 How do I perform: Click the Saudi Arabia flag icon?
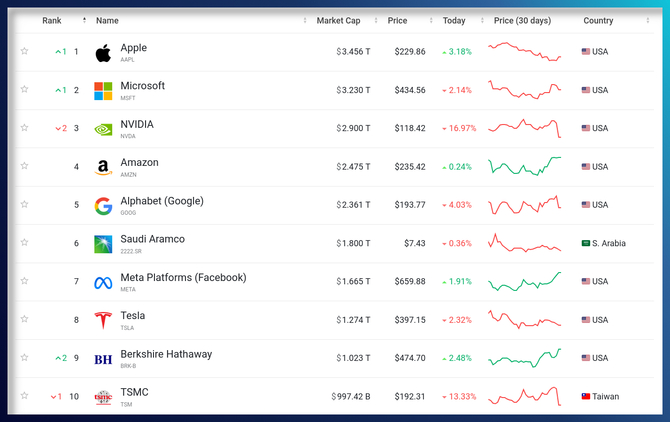(x=586, y=243)
